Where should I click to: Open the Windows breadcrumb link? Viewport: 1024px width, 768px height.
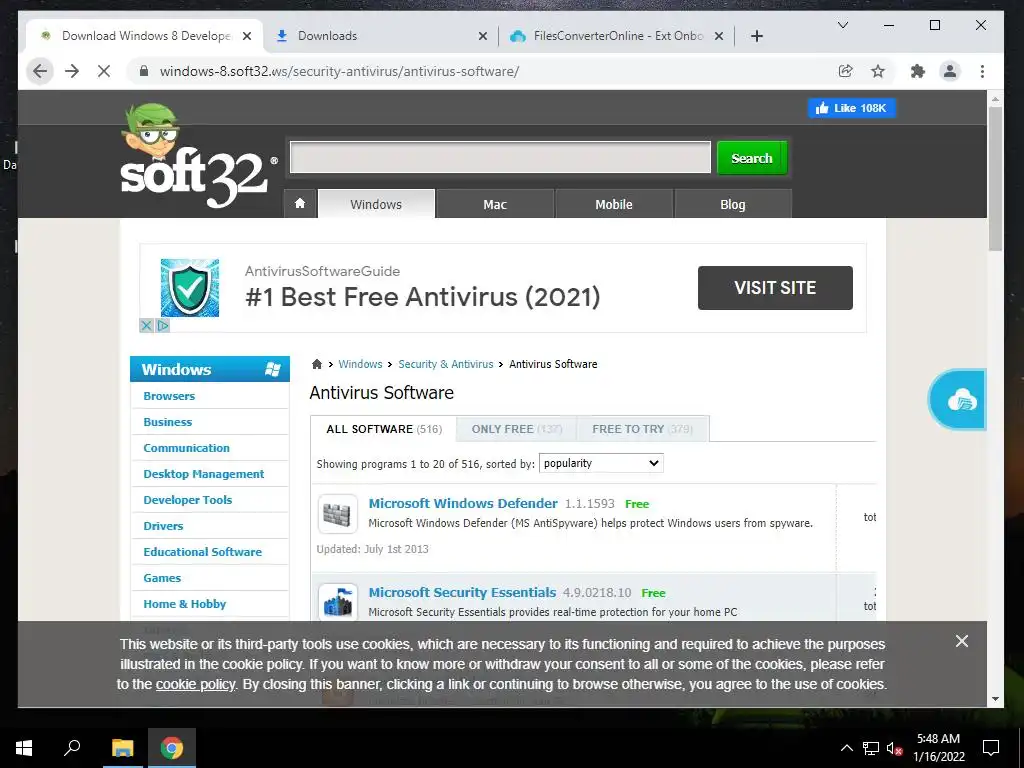pos(360,364)
